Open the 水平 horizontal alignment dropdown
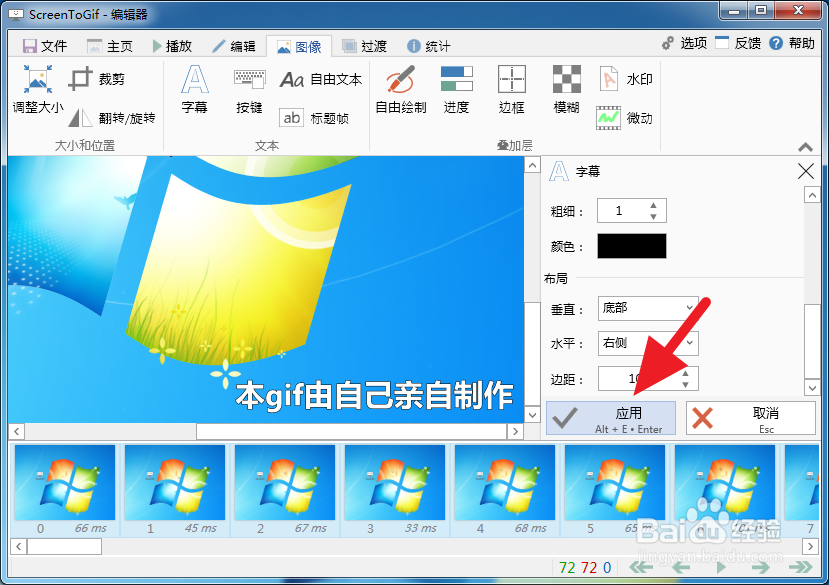The height and width of the screenshot is (585, 829). tap(648, 343)
